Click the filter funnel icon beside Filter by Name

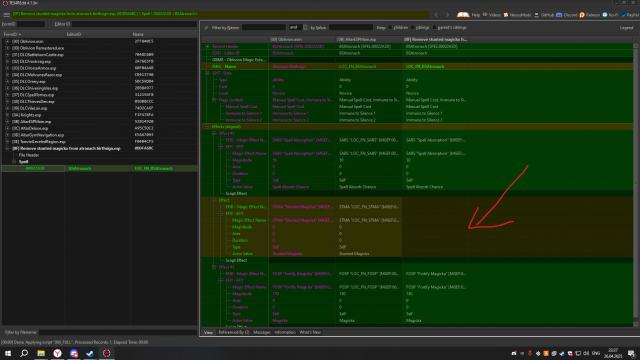[206, 28]
